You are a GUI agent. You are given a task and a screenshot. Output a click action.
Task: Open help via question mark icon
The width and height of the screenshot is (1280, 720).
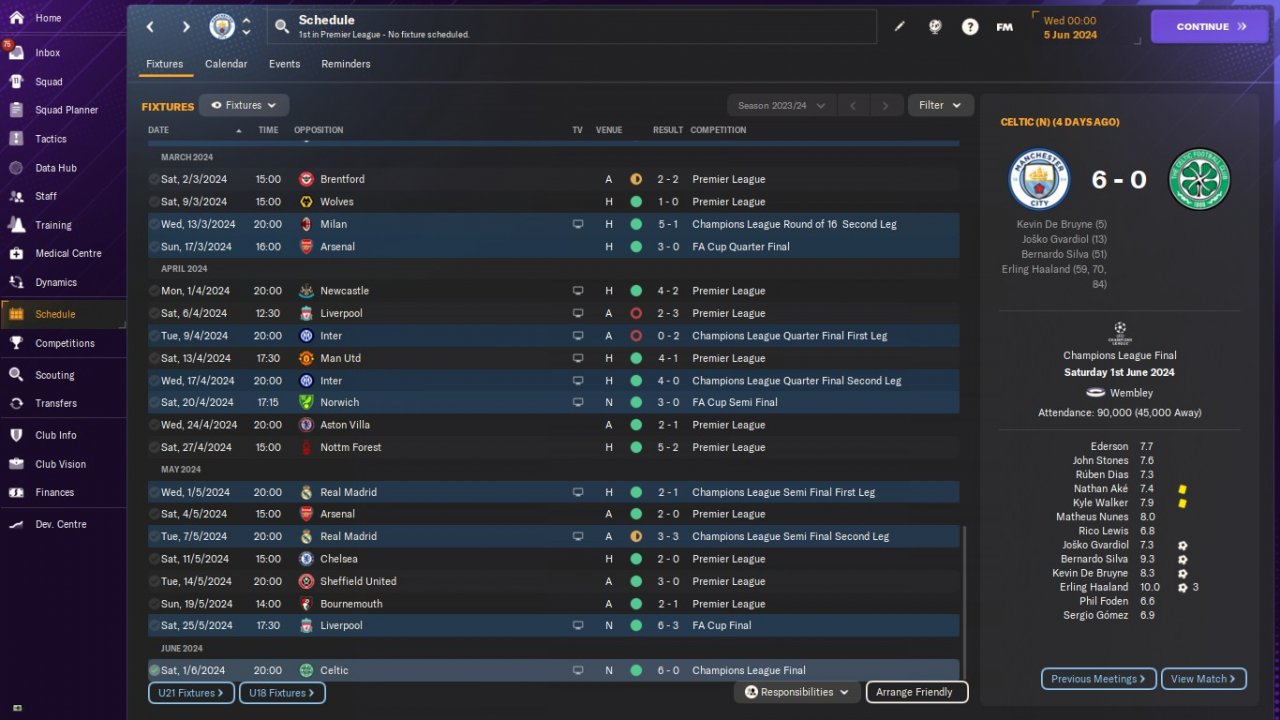[x=970, y=27]
